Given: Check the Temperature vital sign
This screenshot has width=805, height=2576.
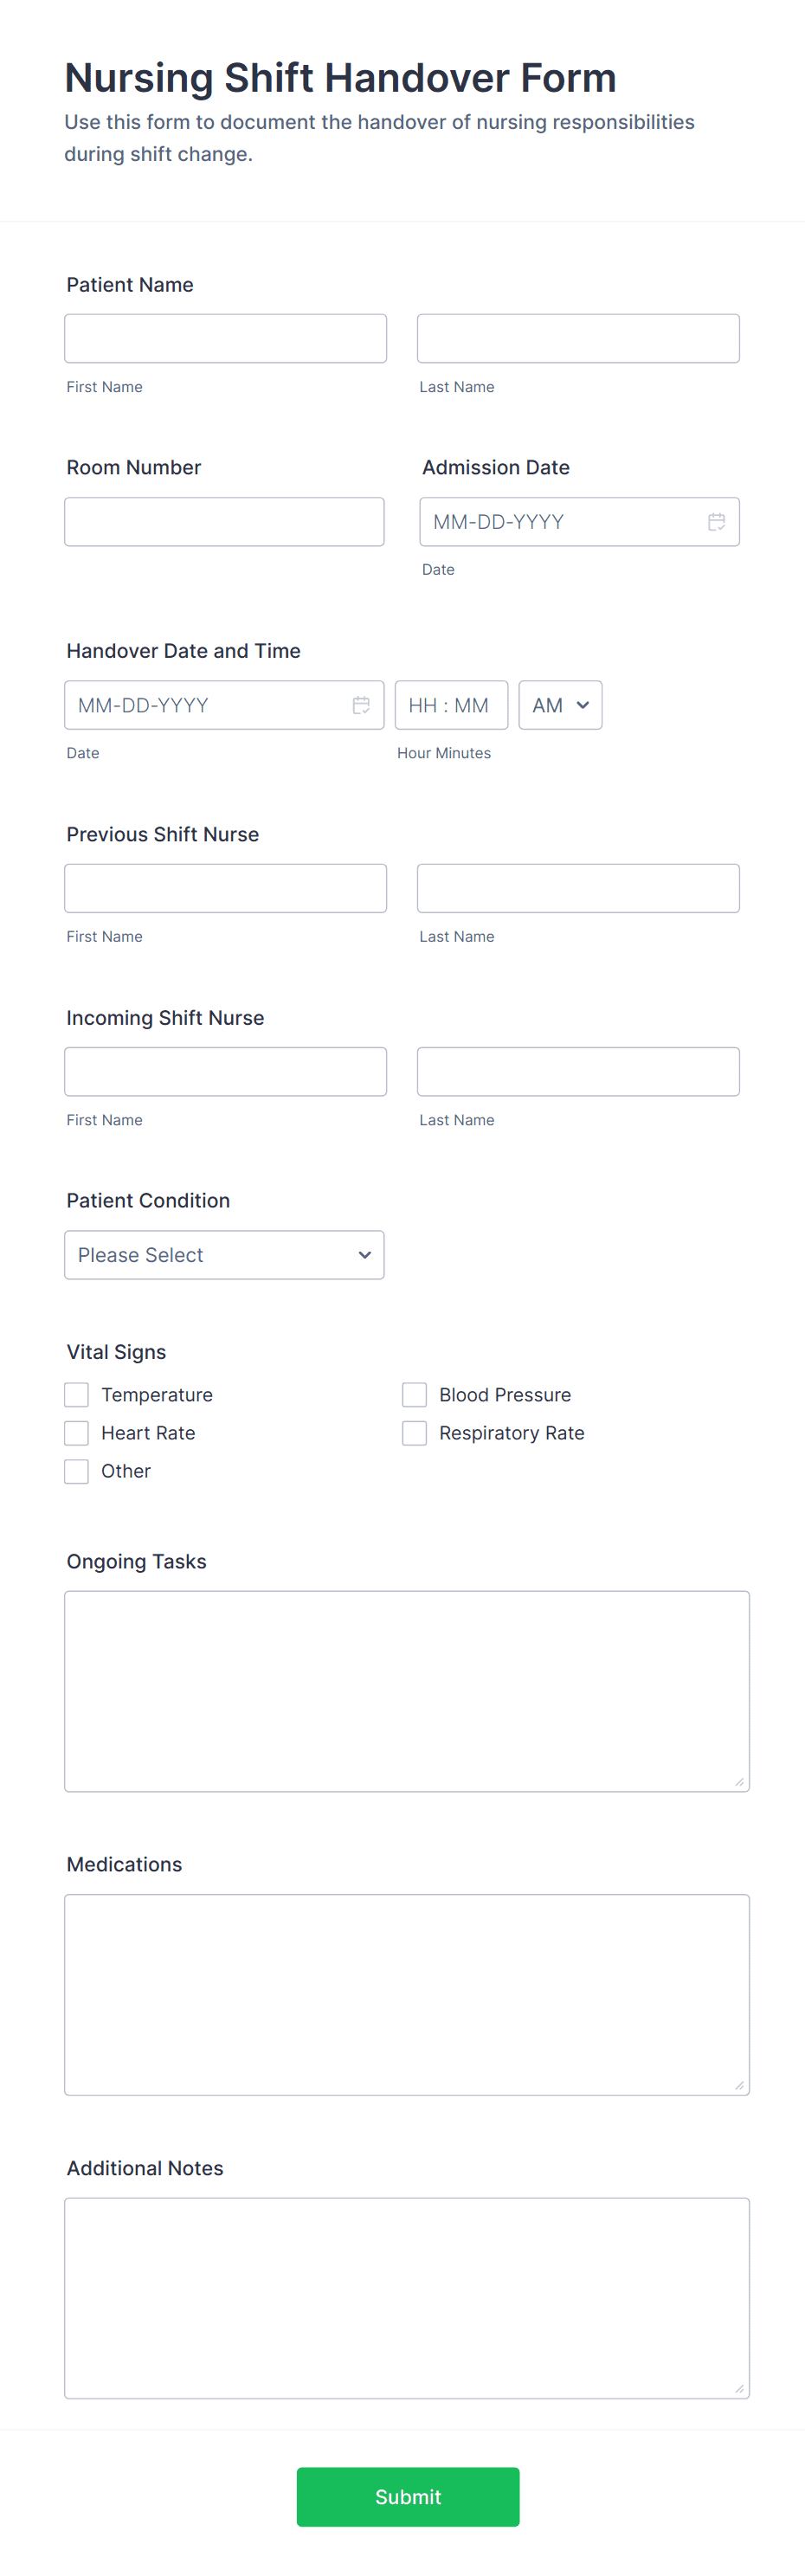Looking at the screenshot, I should click(x=76, y=1394).
